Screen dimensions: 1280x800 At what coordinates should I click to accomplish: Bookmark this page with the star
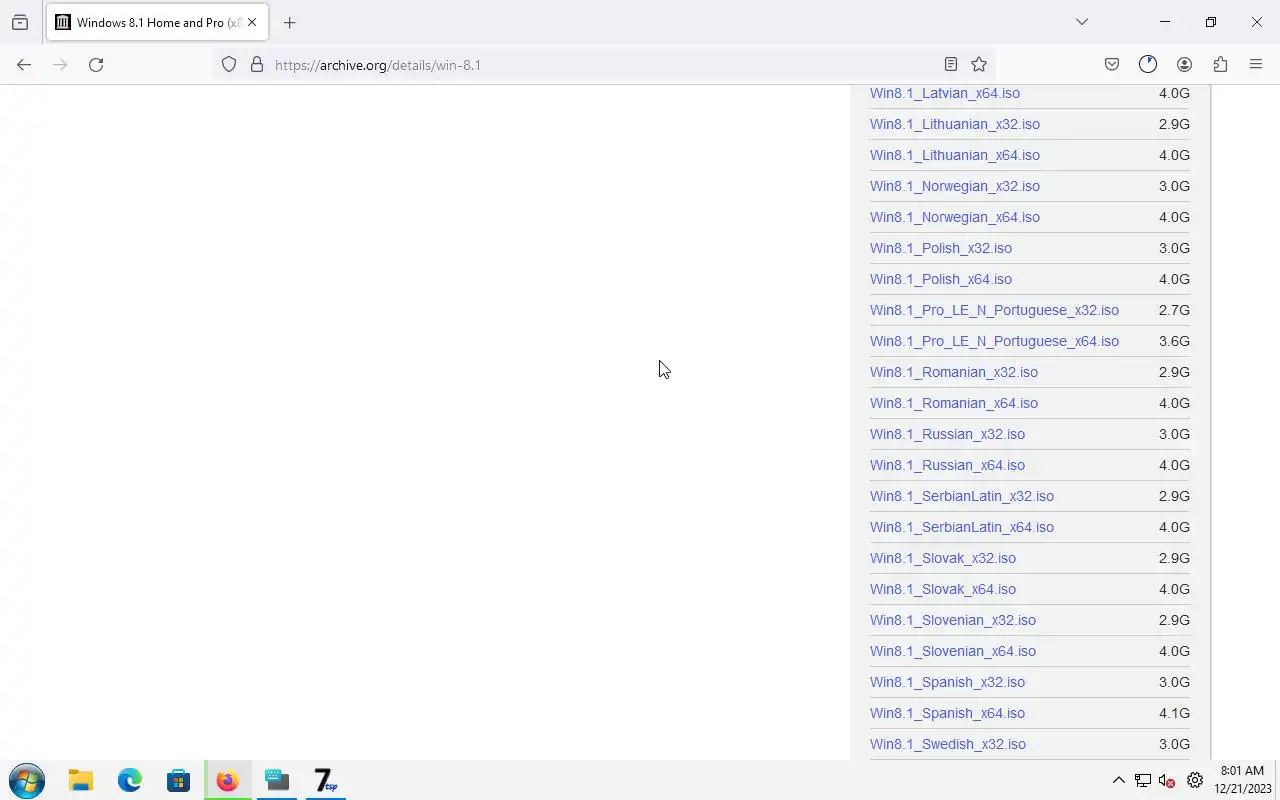coord(979,65)
